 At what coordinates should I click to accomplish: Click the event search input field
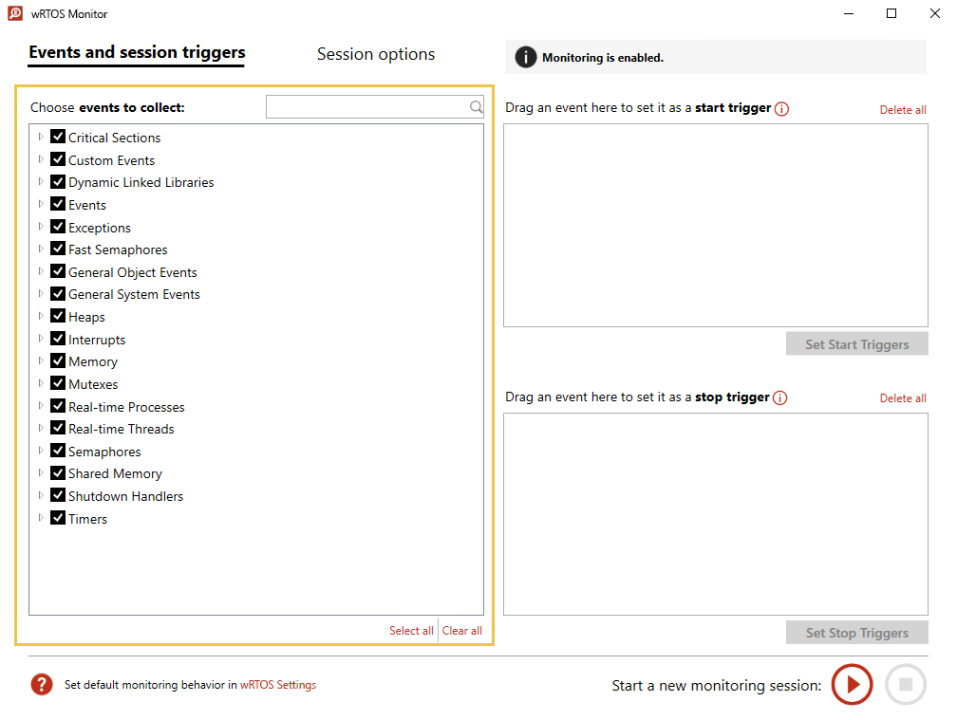tap(367, 107)
